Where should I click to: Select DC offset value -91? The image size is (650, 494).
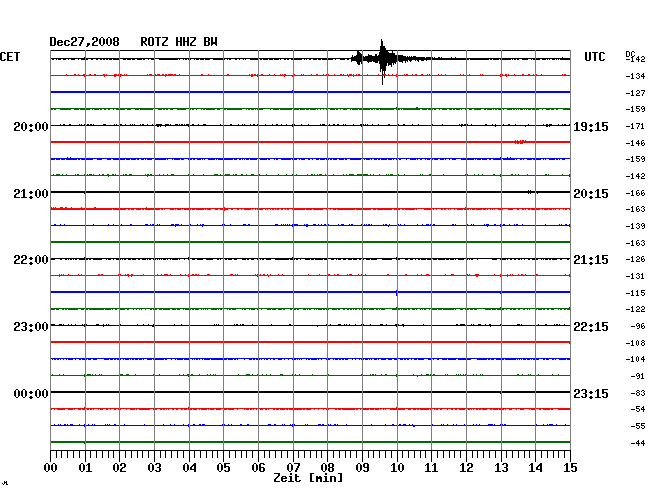638,376
